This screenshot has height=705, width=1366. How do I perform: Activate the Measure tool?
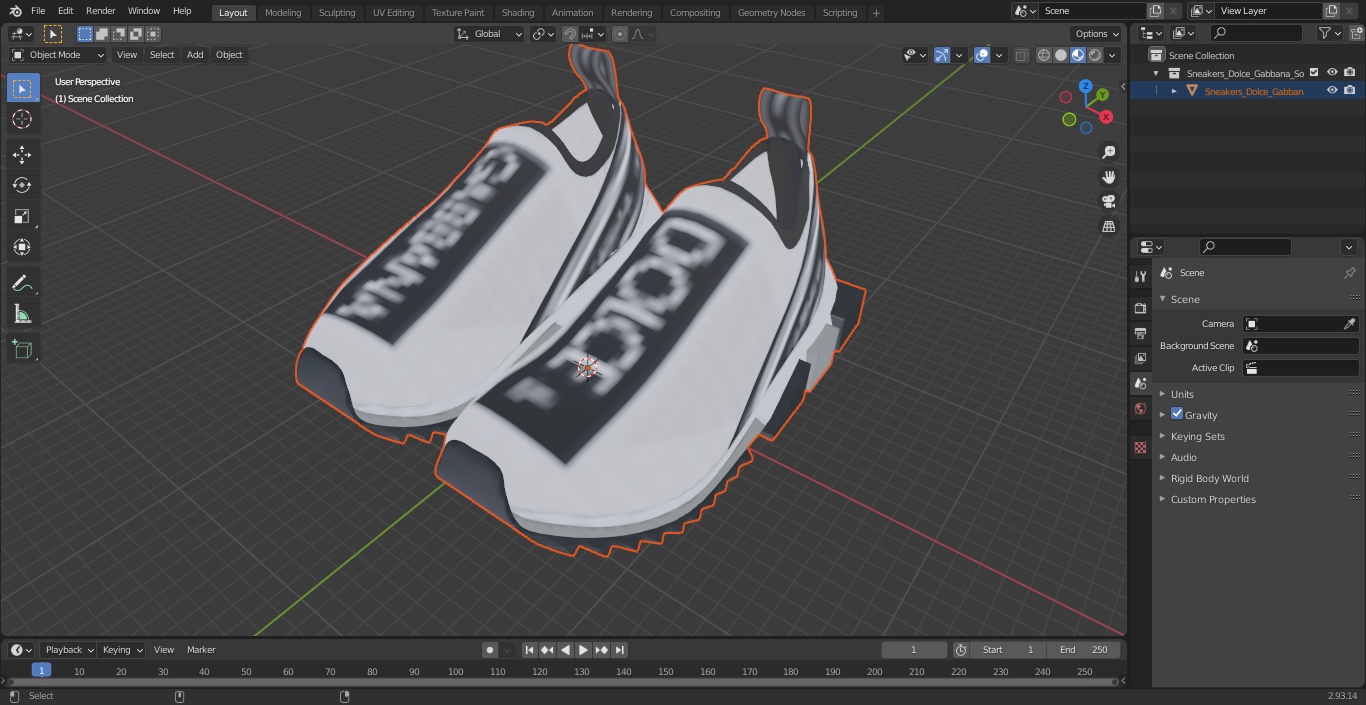coord(22,315)
